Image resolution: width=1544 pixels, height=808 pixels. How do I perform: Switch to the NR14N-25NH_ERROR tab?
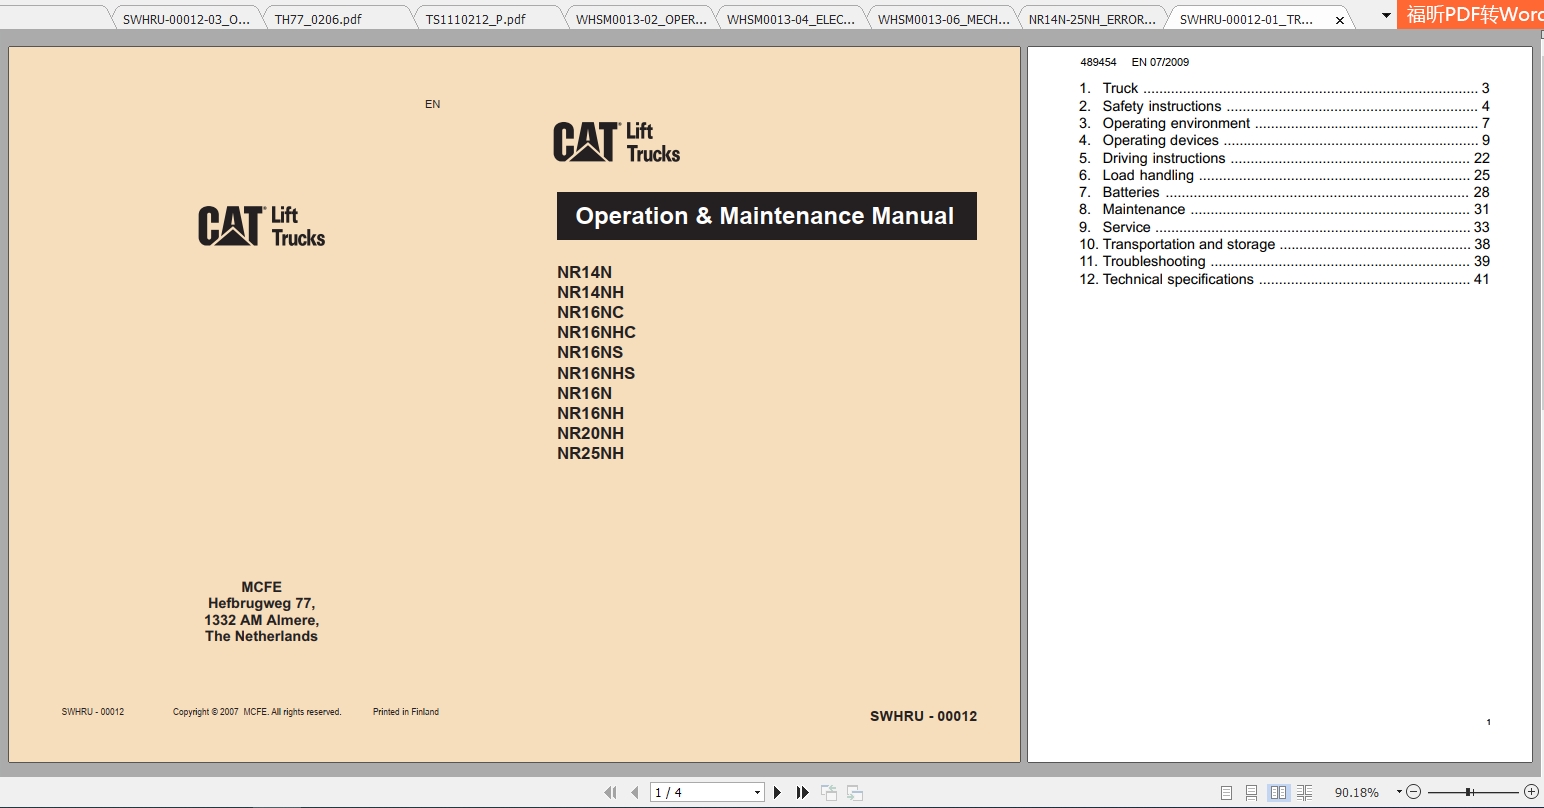point(1093,19)
